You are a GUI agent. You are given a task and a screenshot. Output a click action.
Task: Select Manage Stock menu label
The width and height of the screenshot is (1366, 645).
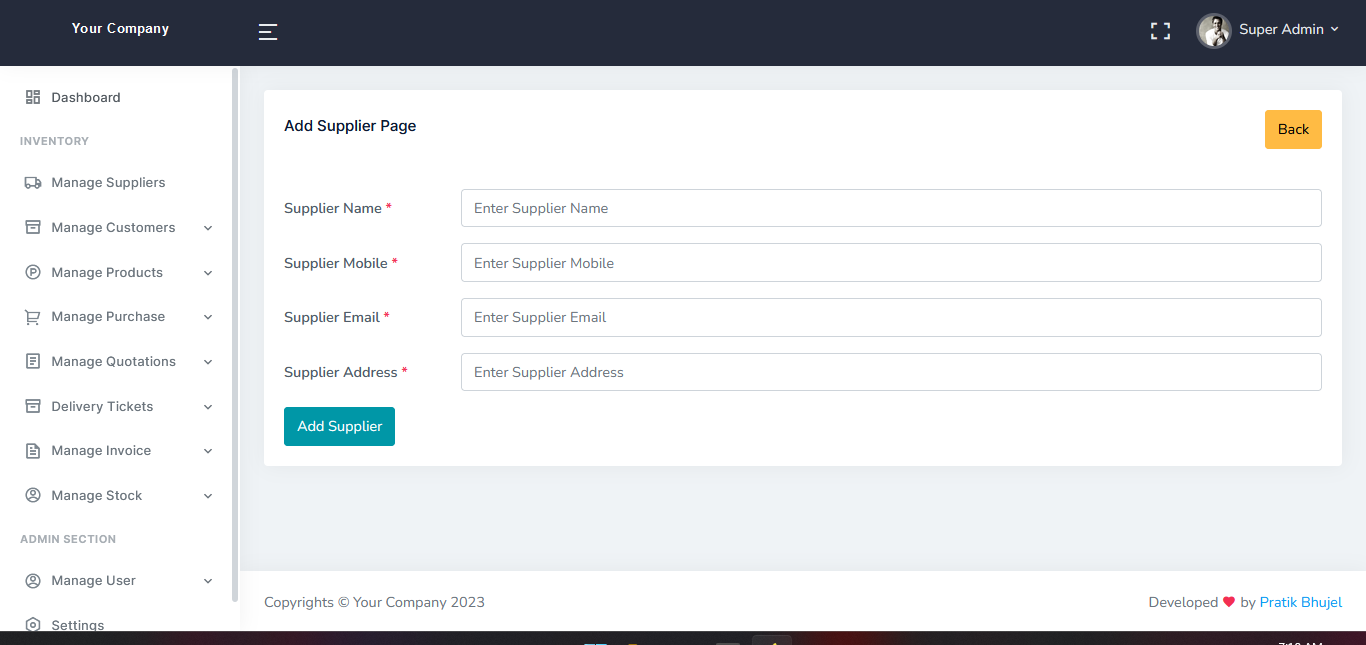(x=97, y=495)
